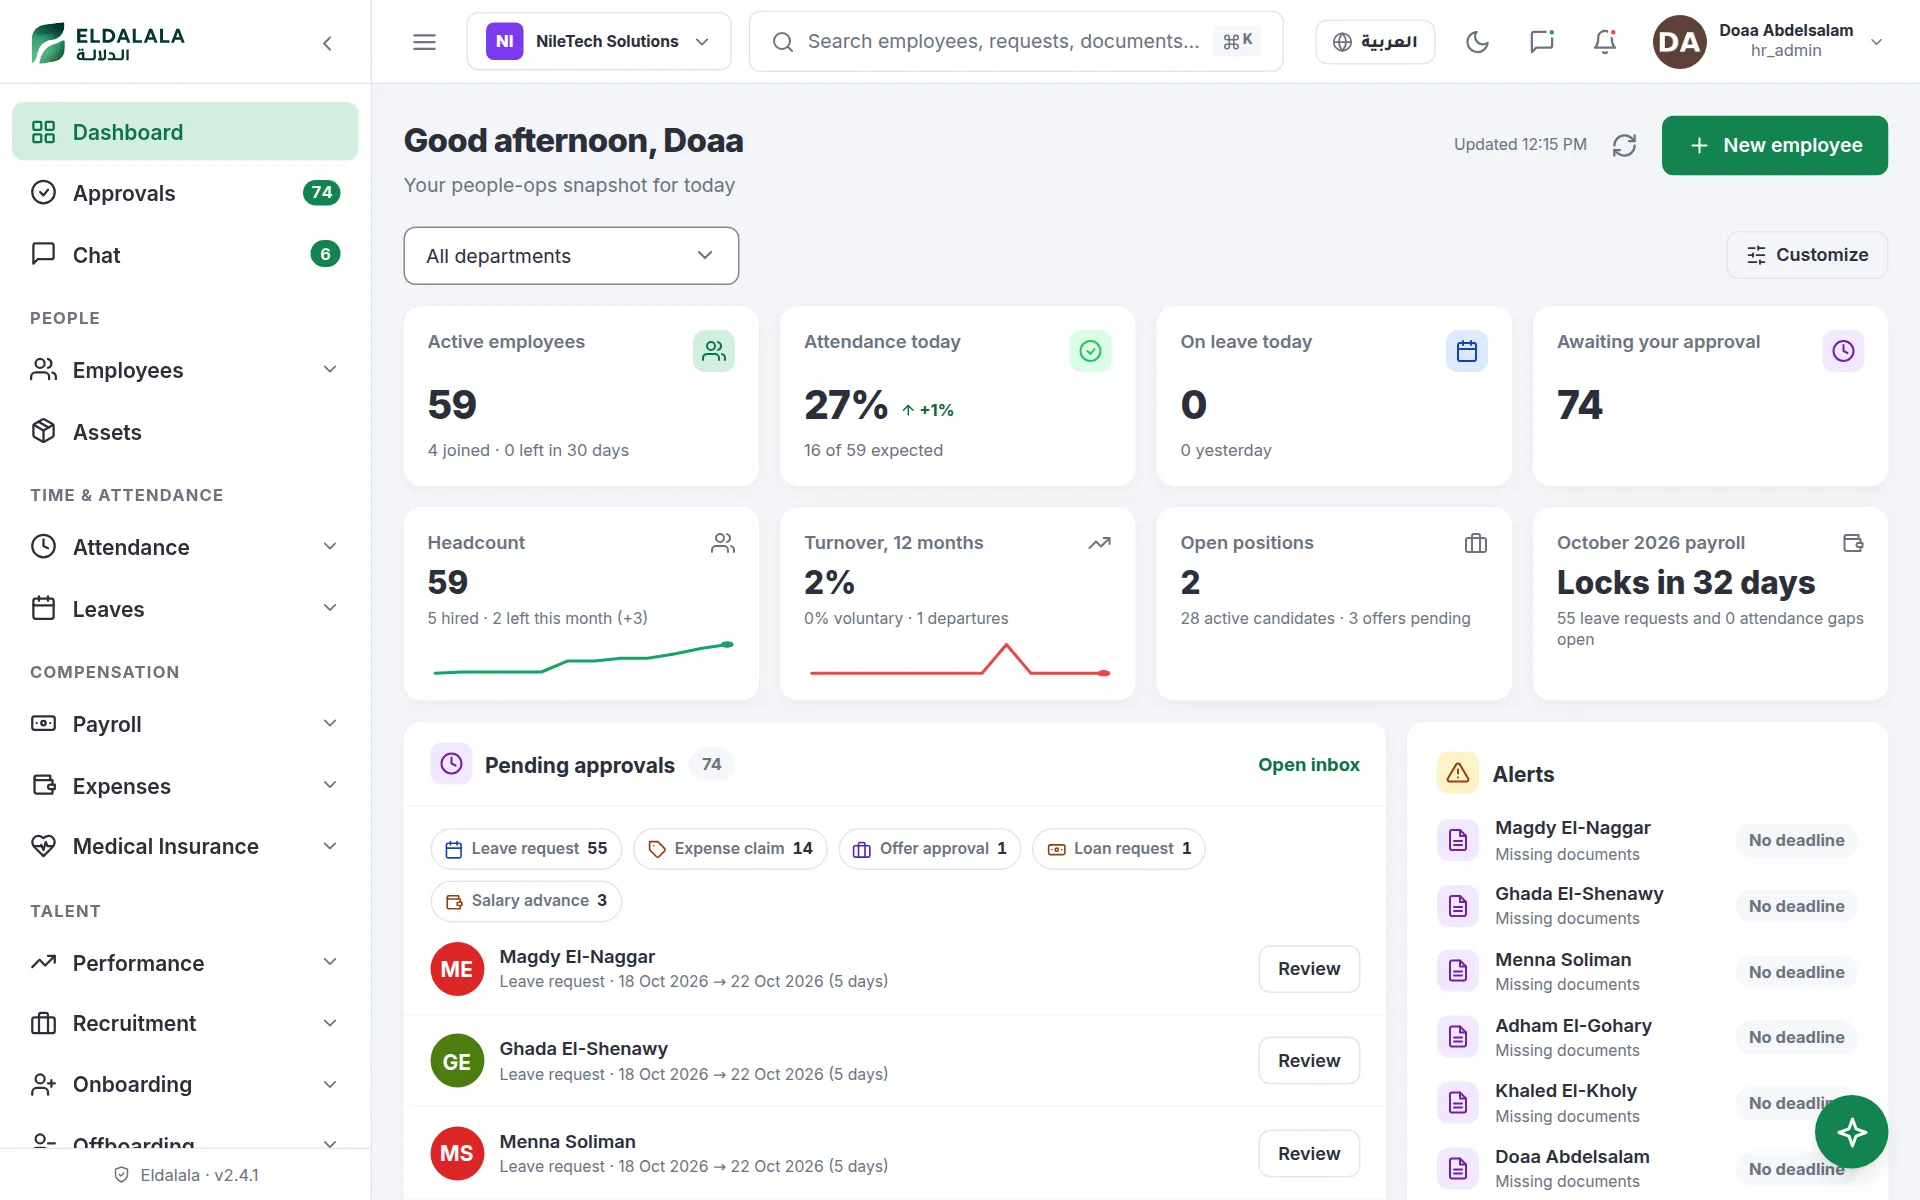The height and width of the screenshot is (1200, 1920).
Task: Click the Pending approvals clock icon
Action: pyautogui.click(x=451, y=764)
